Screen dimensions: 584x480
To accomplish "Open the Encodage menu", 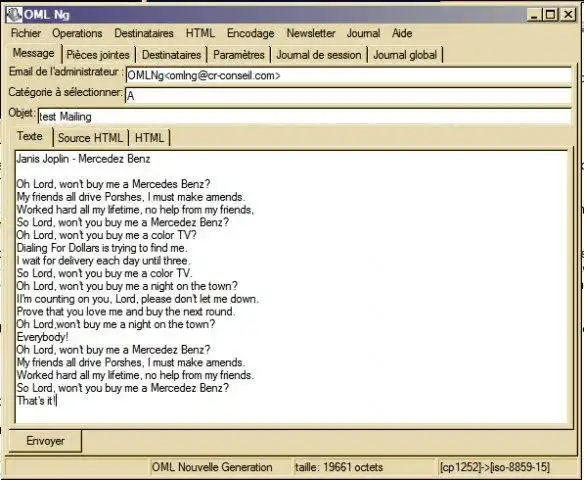I will point(251,33).
